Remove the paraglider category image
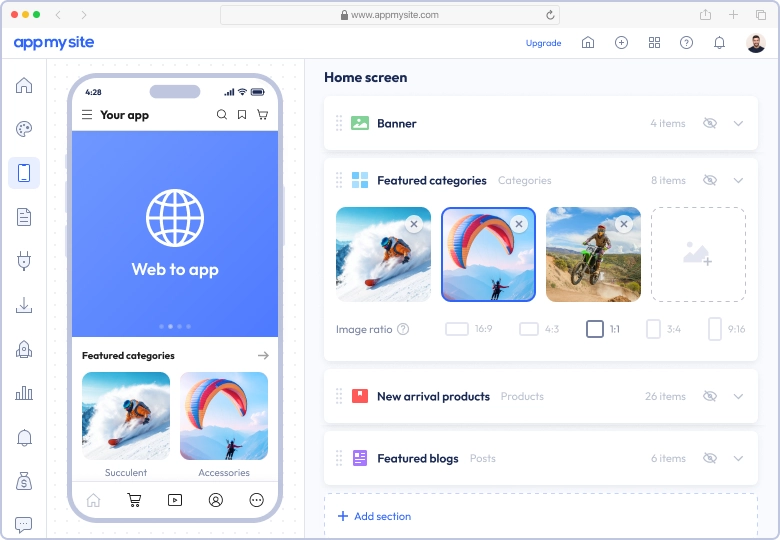780x540 pixels. coord(519,224)
